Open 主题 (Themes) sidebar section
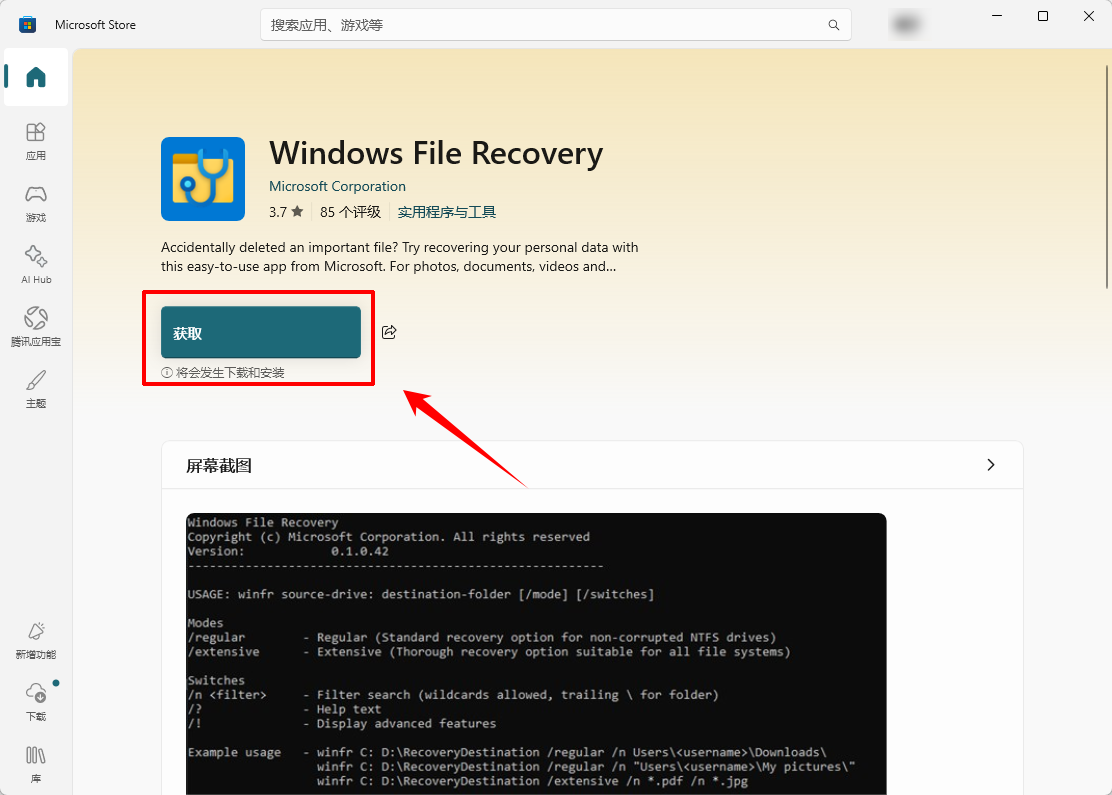 pos(35,389)
